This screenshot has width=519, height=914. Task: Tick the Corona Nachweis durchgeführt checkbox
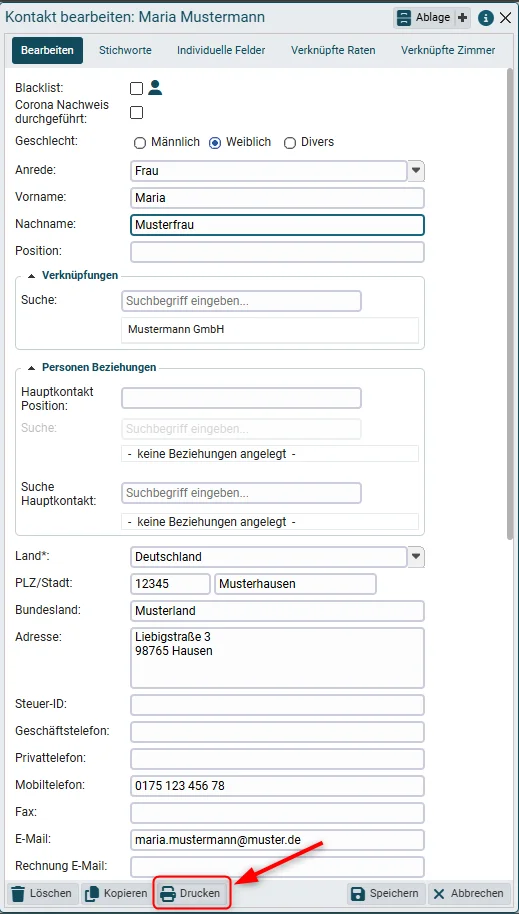[136, 113]
